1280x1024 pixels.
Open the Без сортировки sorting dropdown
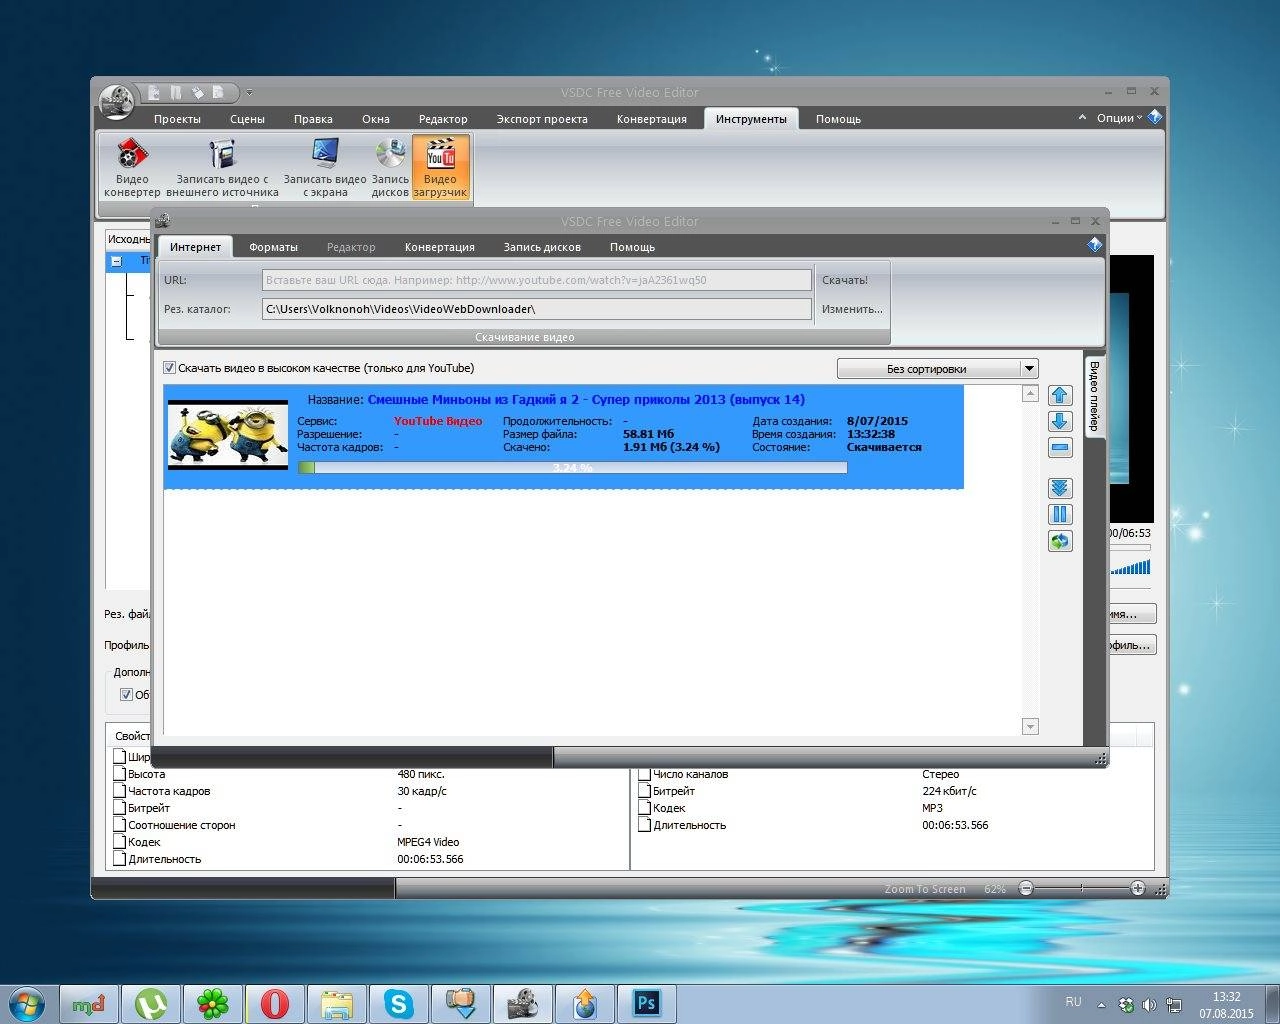937,369
